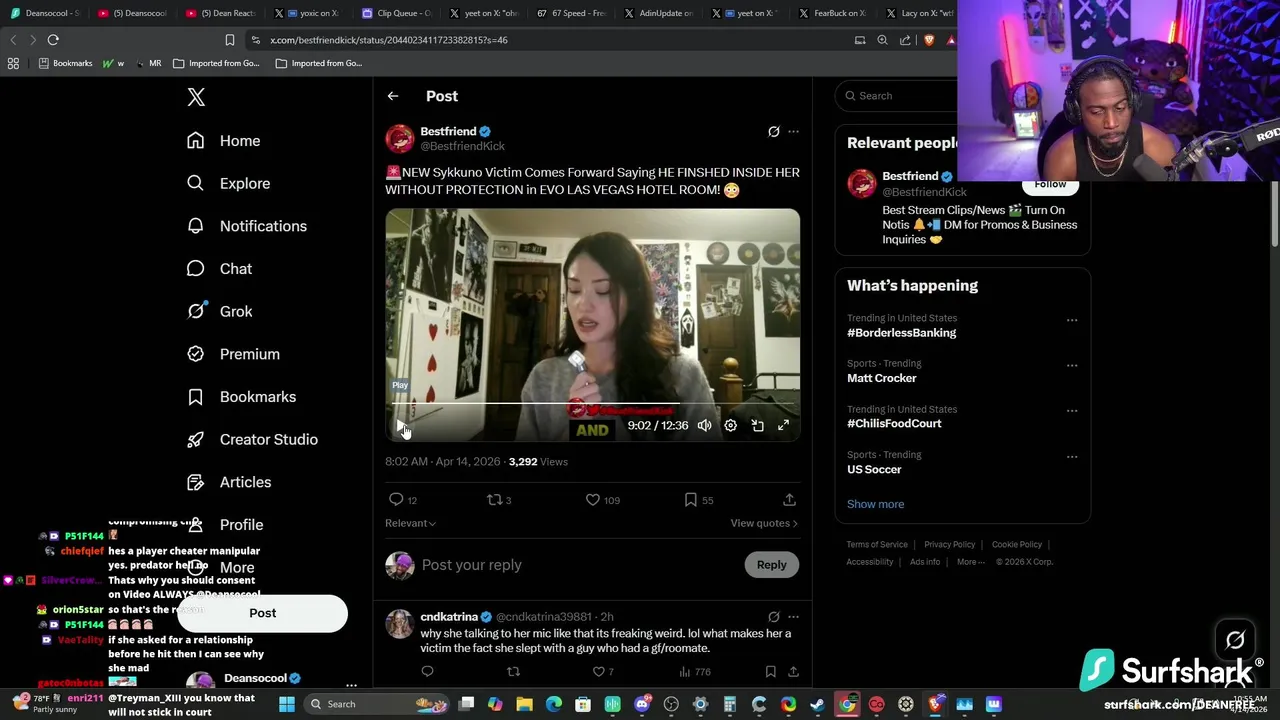
Task: Open cndkatrina's profile avatar
Action: tap(400, 624)
